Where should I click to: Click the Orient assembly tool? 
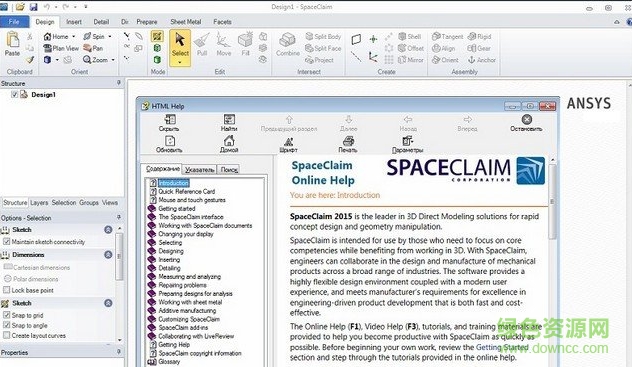tap(445, 60)
